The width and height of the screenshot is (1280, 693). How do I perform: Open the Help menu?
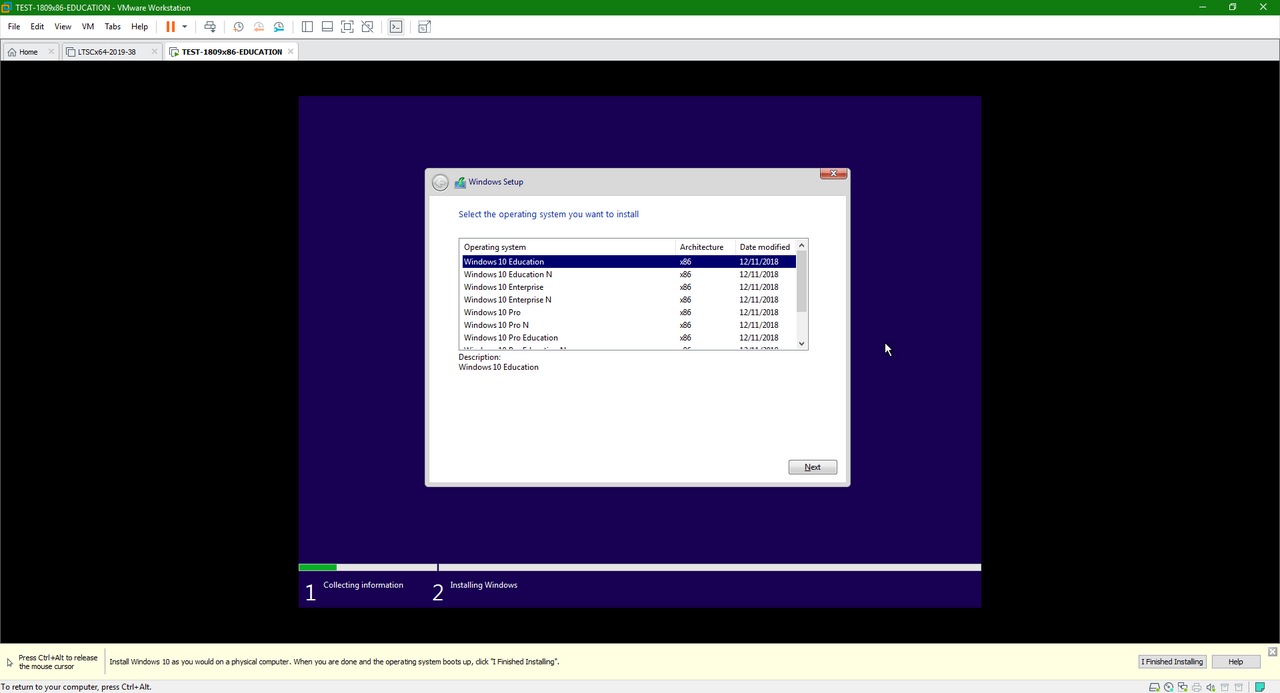(140, 27)
